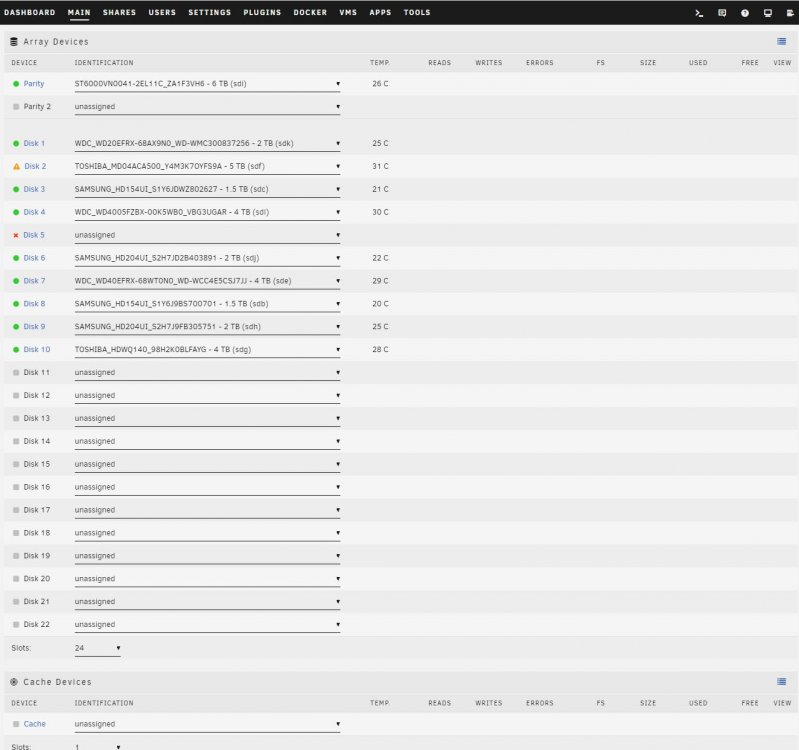Screen dimensions: 799x750
Task: Open the Disk 2 link
Action: pos(35,166)
